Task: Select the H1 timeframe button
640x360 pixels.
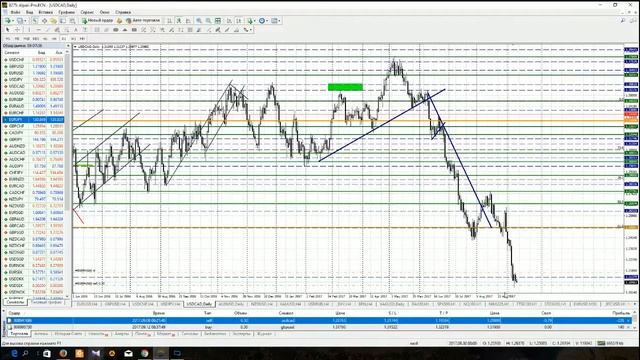Action: pos(45,38)
